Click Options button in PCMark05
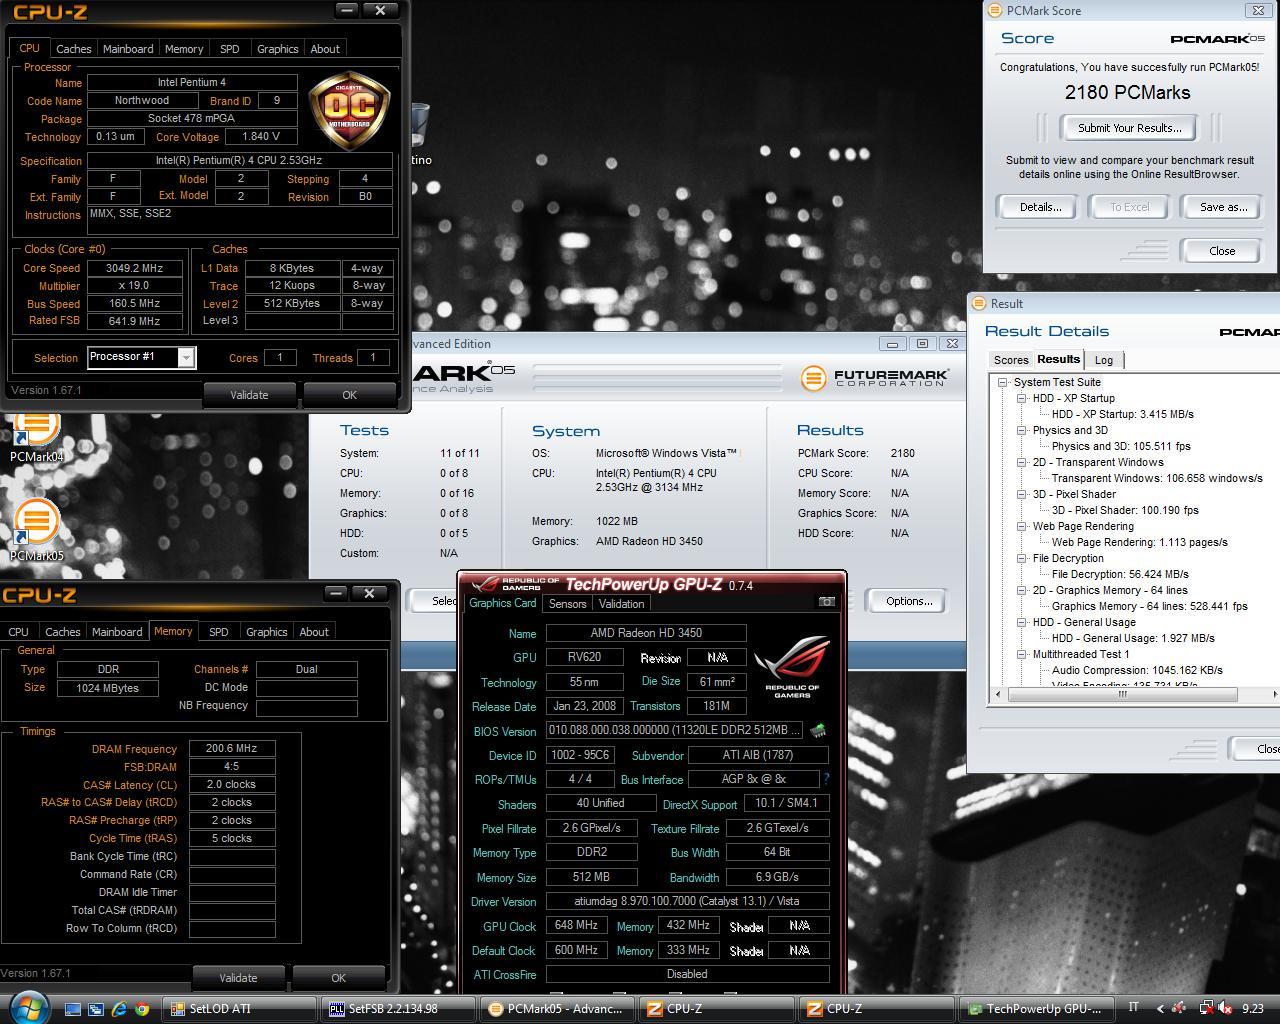 pyautogui.click(x=909, y=601)
